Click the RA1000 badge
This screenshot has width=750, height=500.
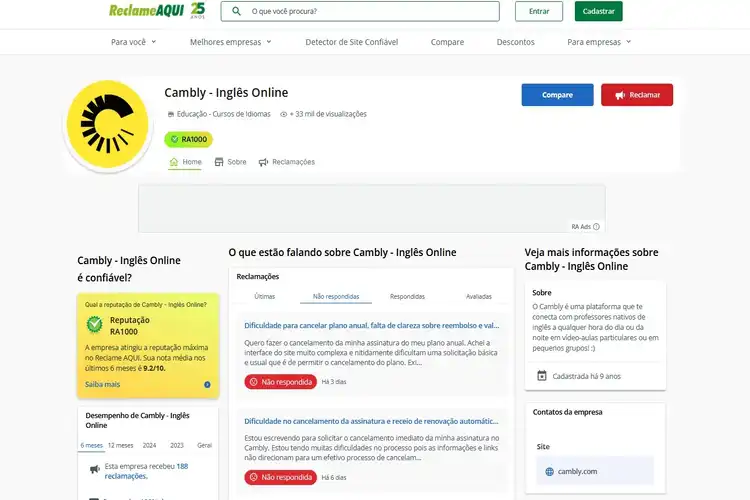[x=189, y=139]
